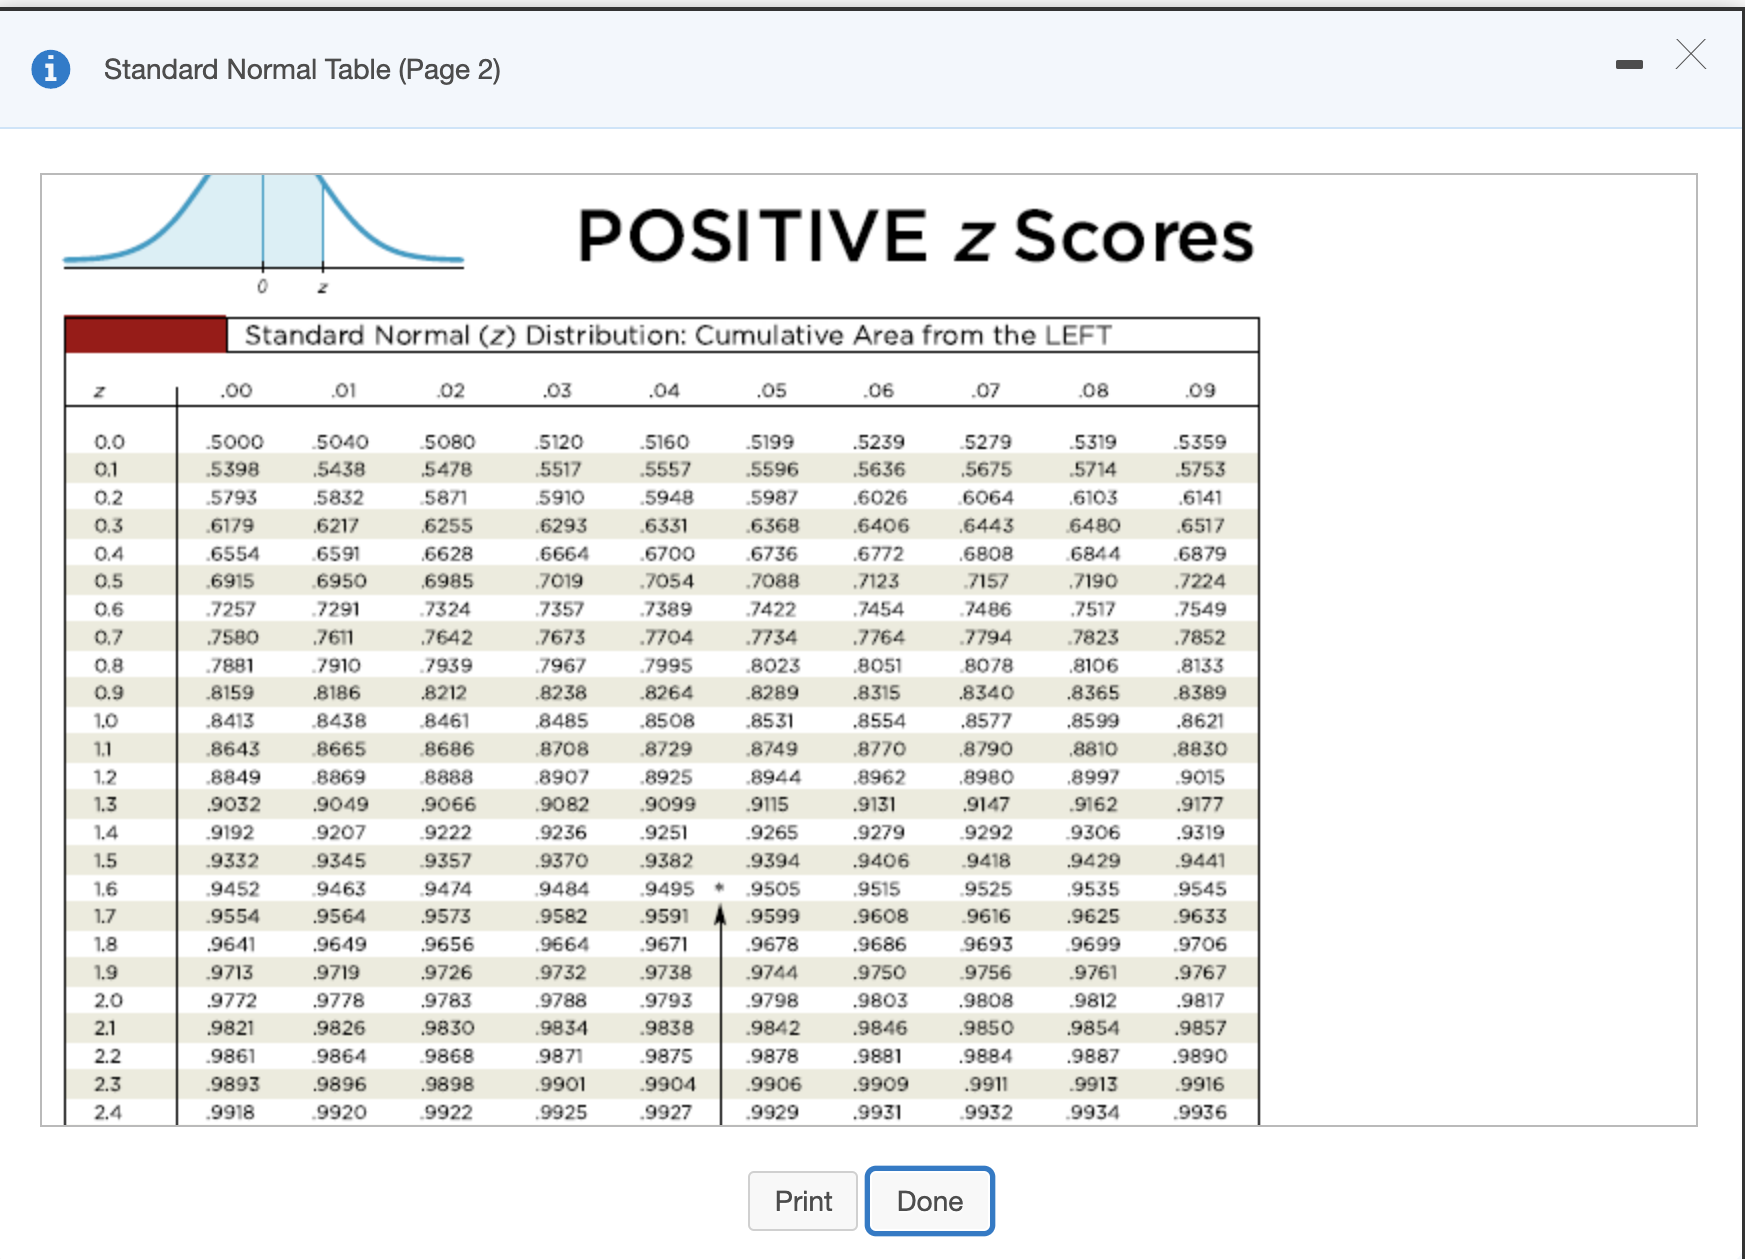Click the value .8830 in row 1.1

tap(1200, 749)
